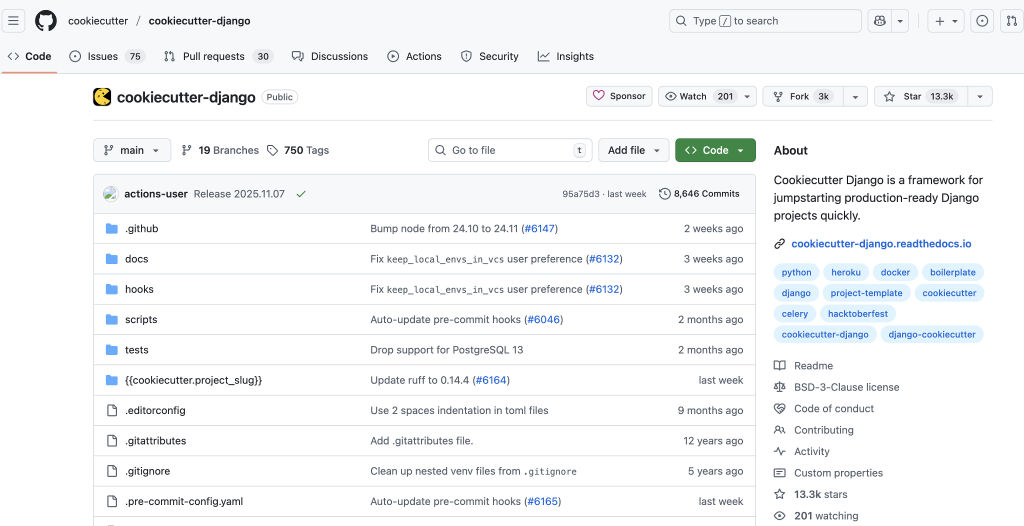This screenshot has width=1024, height=526.
Task: Open the Security tab
Action: (490, 56)
